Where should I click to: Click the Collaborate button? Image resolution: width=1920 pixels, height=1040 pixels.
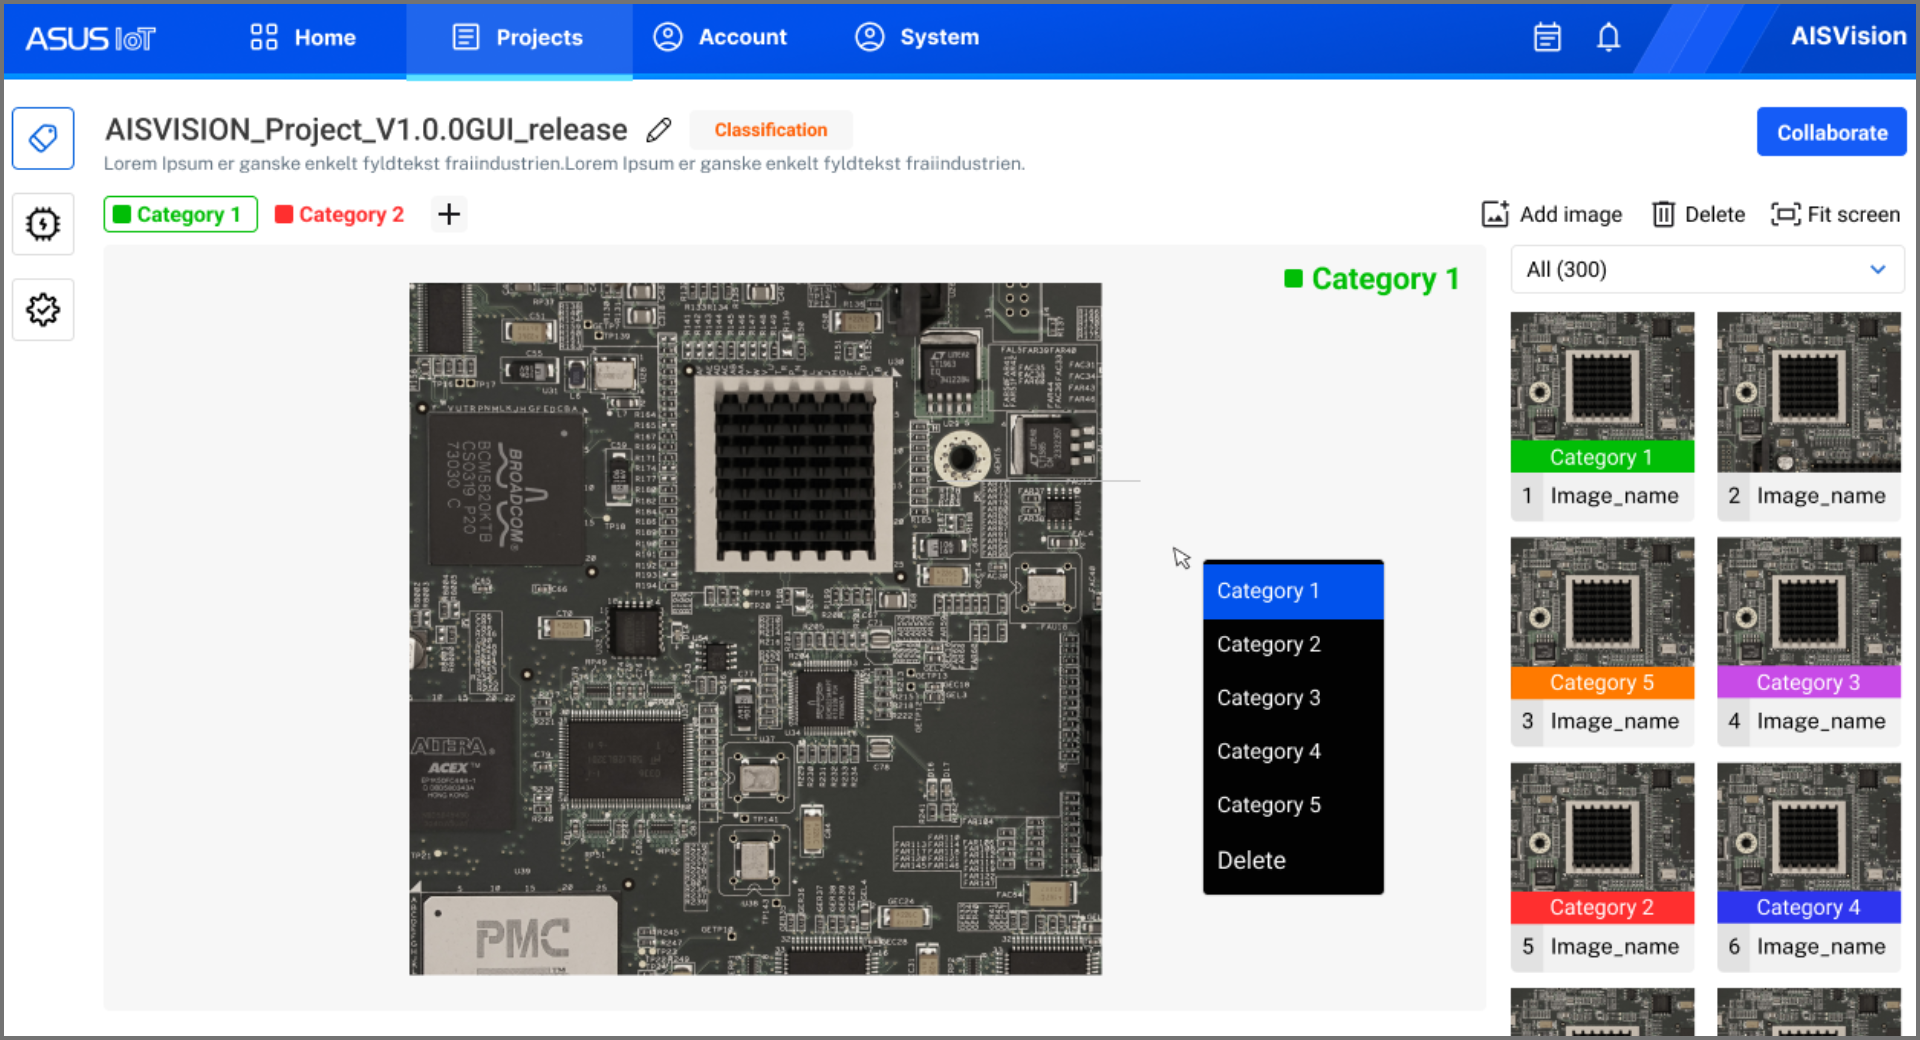1831,132
